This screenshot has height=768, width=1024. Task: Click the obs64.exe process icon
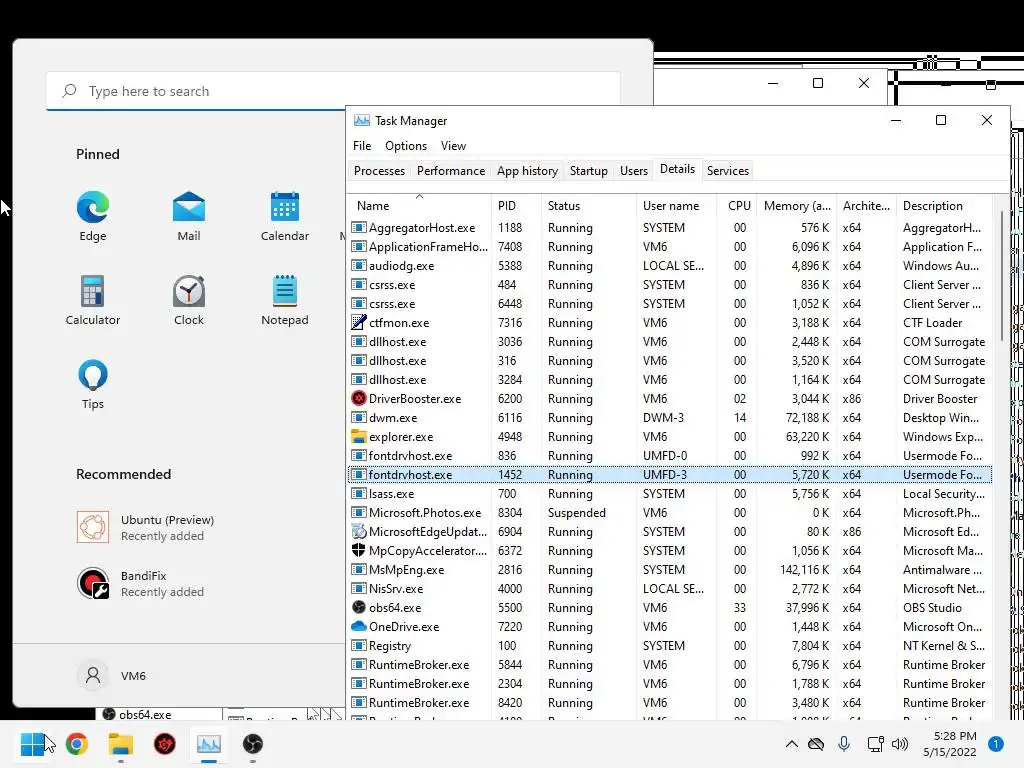click(359, 607)
